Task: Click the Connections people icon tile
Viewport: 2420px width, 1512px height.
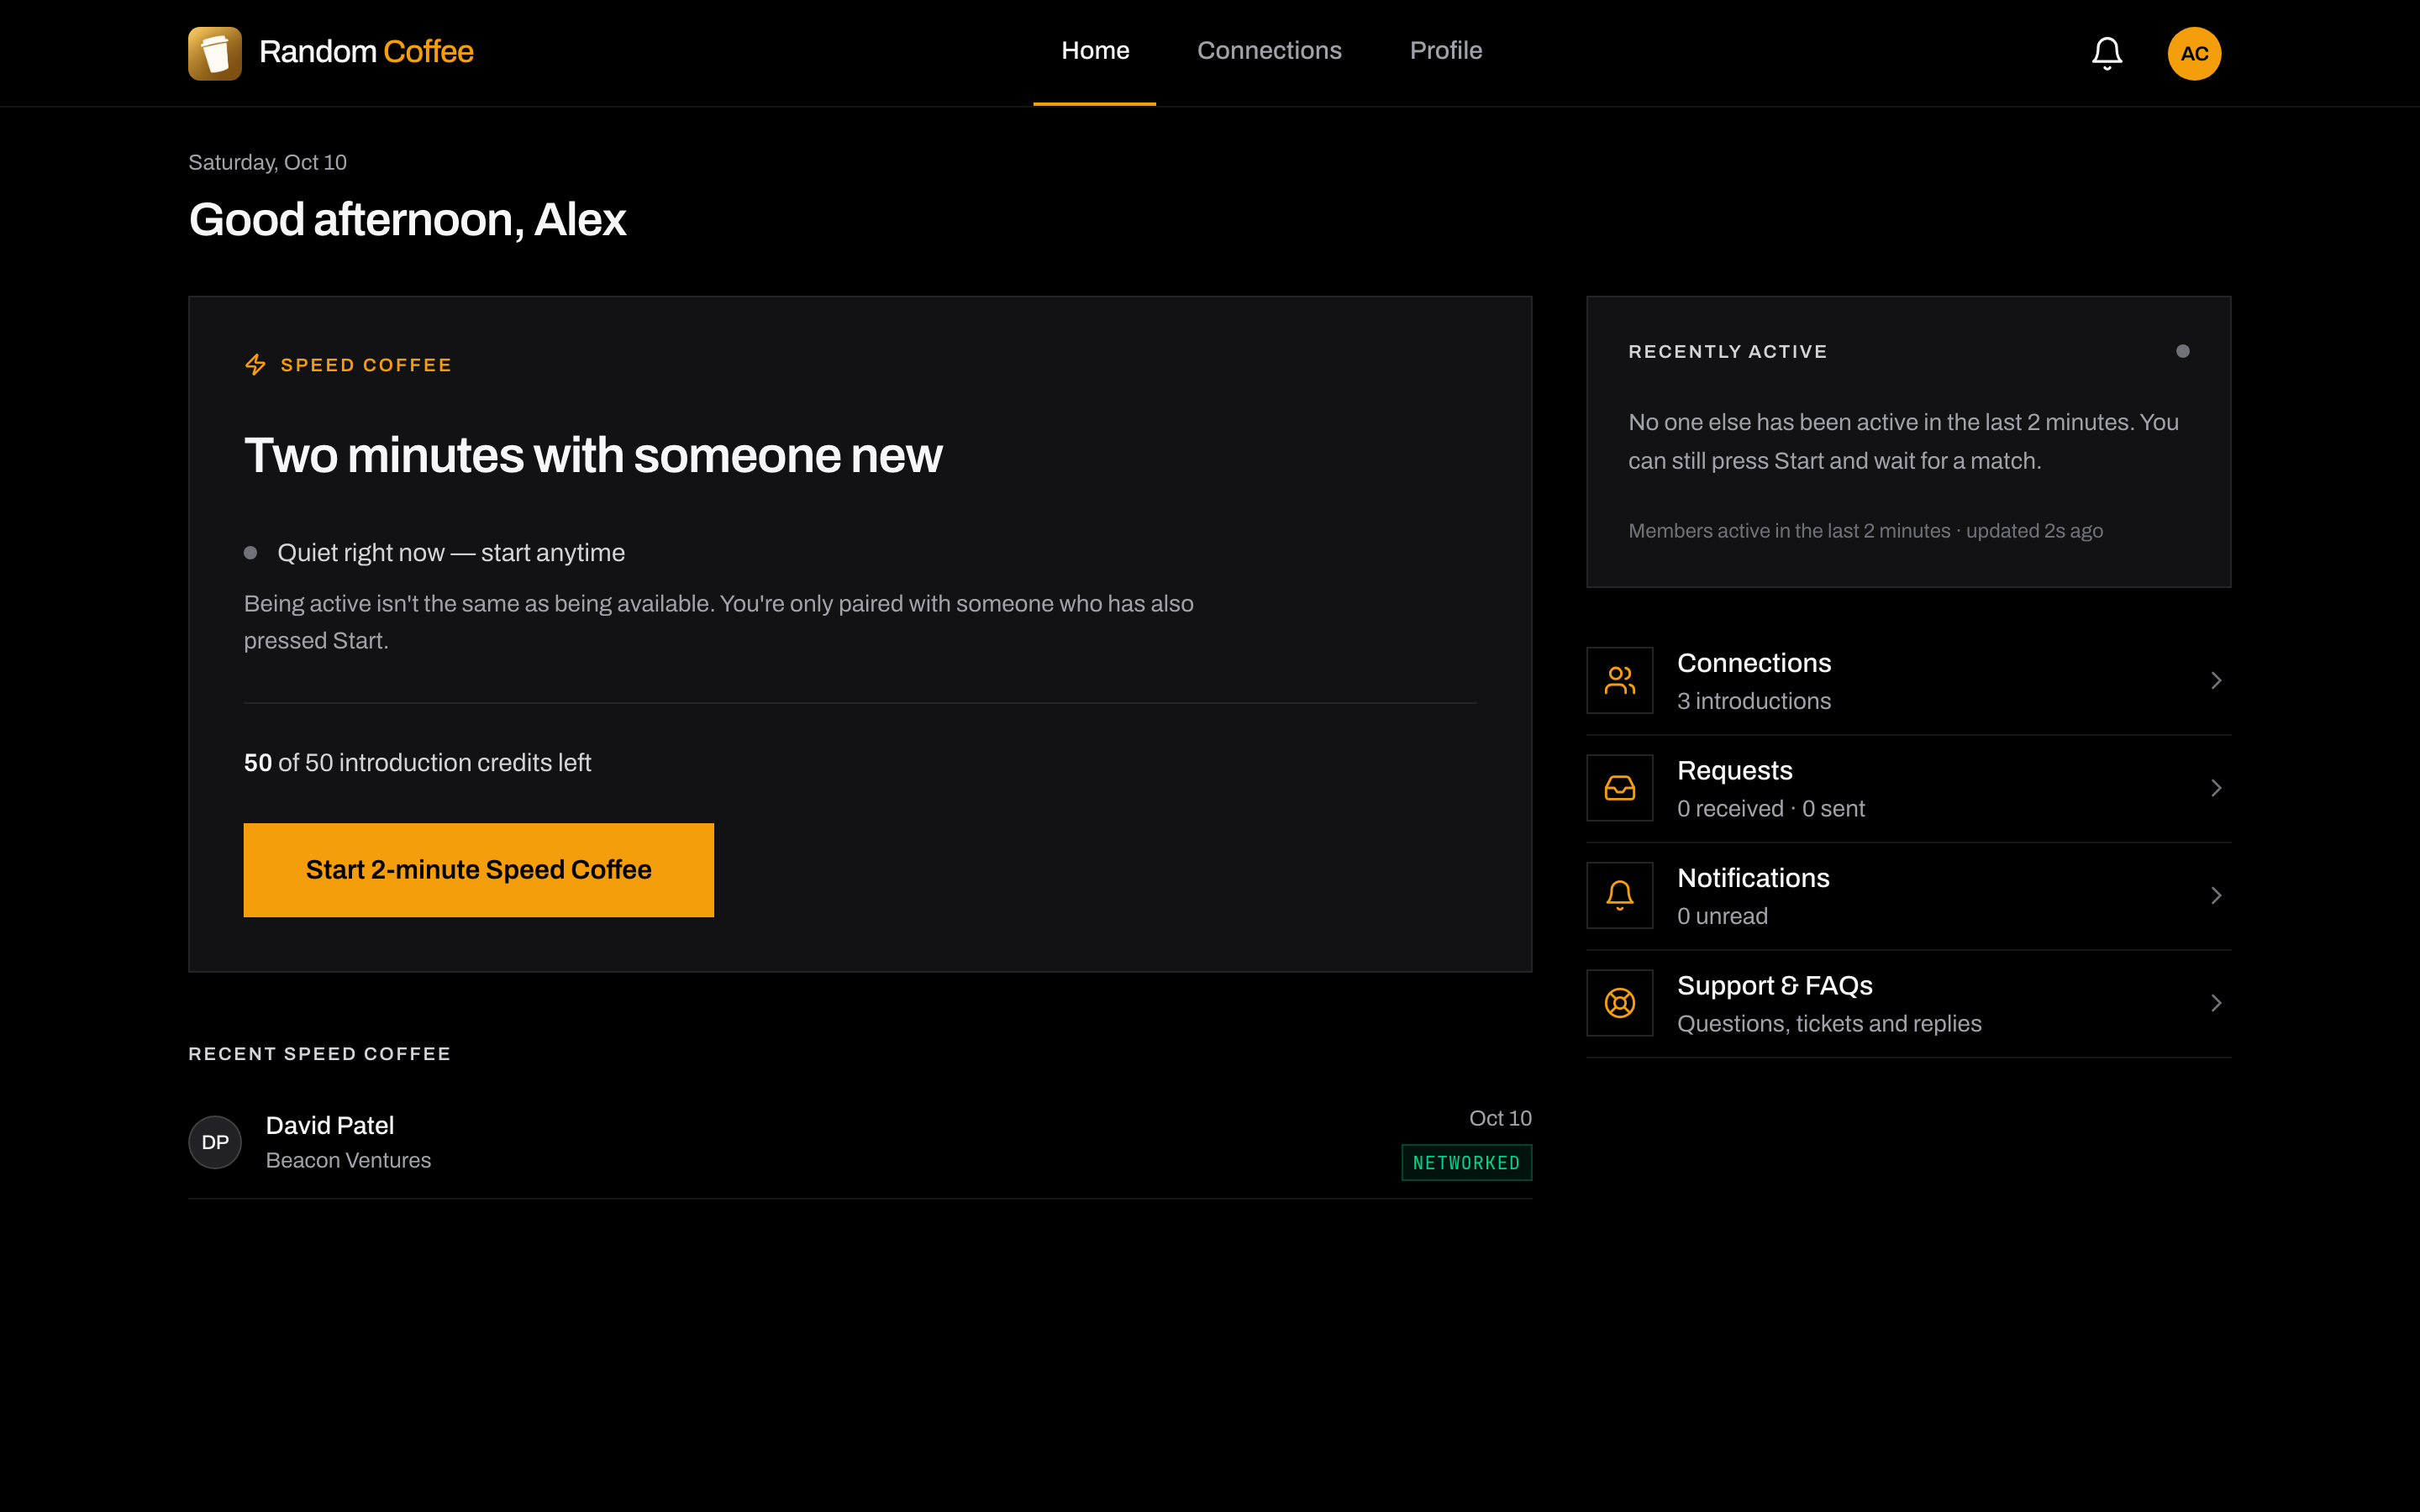Action: (x=1619, y=680)
